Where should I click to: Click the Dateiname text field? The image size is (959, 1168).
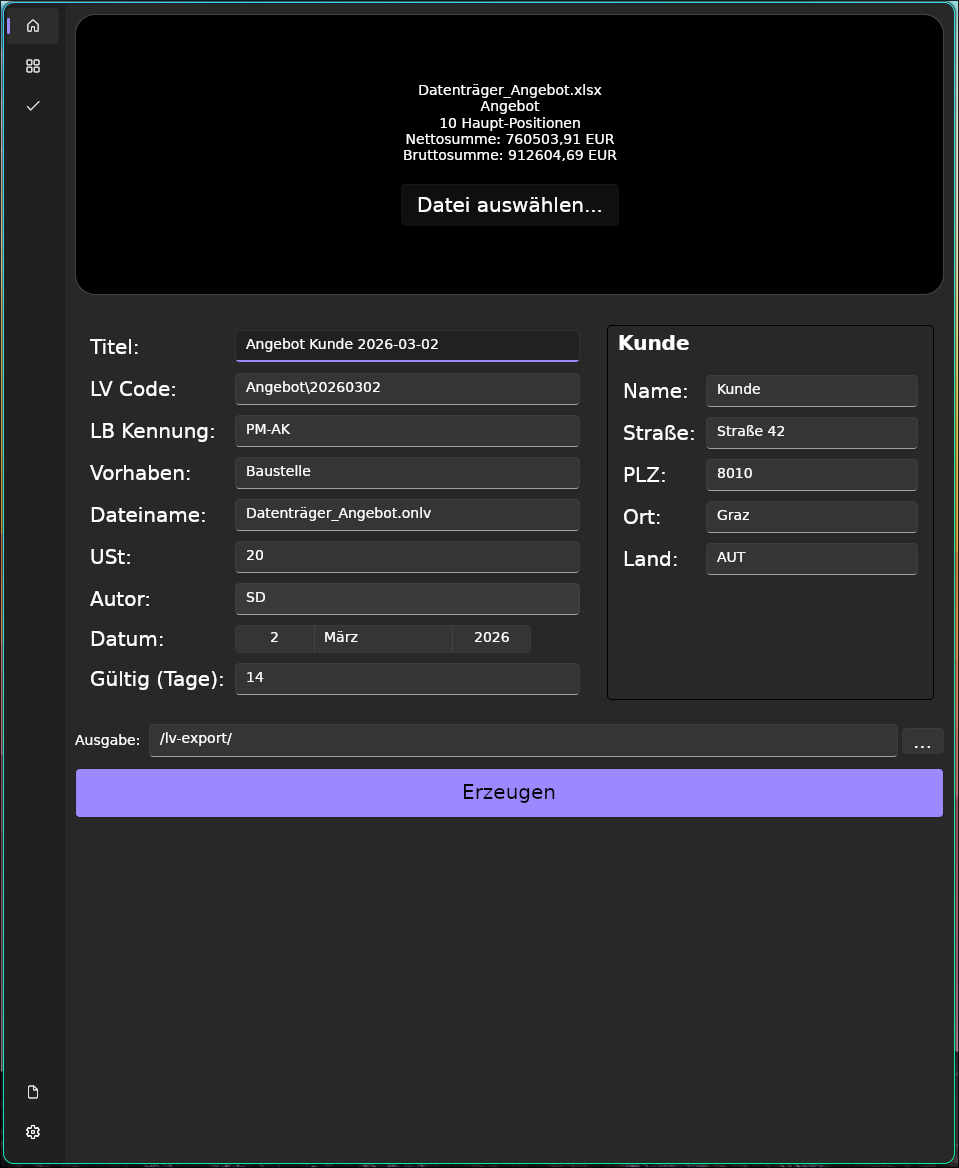(x=407, y=514)
